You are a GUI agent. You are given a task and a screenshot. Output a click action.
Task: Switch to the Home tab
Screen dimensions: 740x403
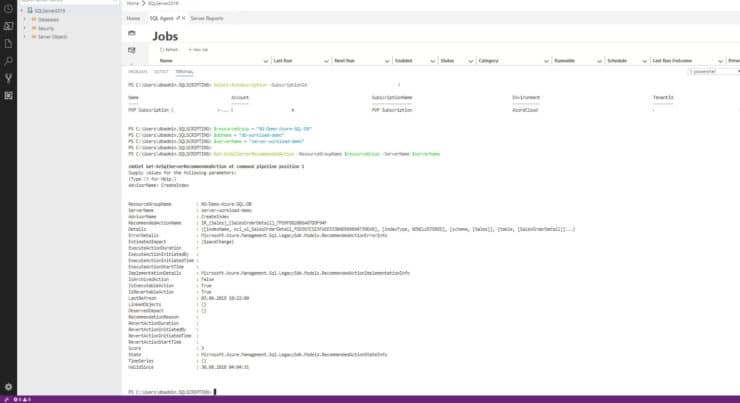(x=133, y=18)
